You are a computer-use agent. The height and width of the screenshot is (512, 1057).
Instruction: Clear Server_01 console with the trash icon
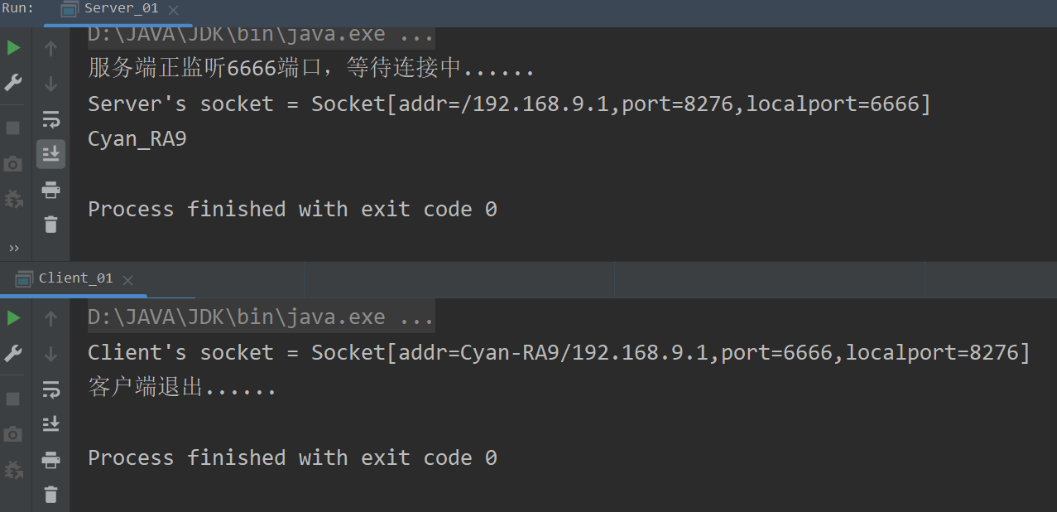coord(51,224)
